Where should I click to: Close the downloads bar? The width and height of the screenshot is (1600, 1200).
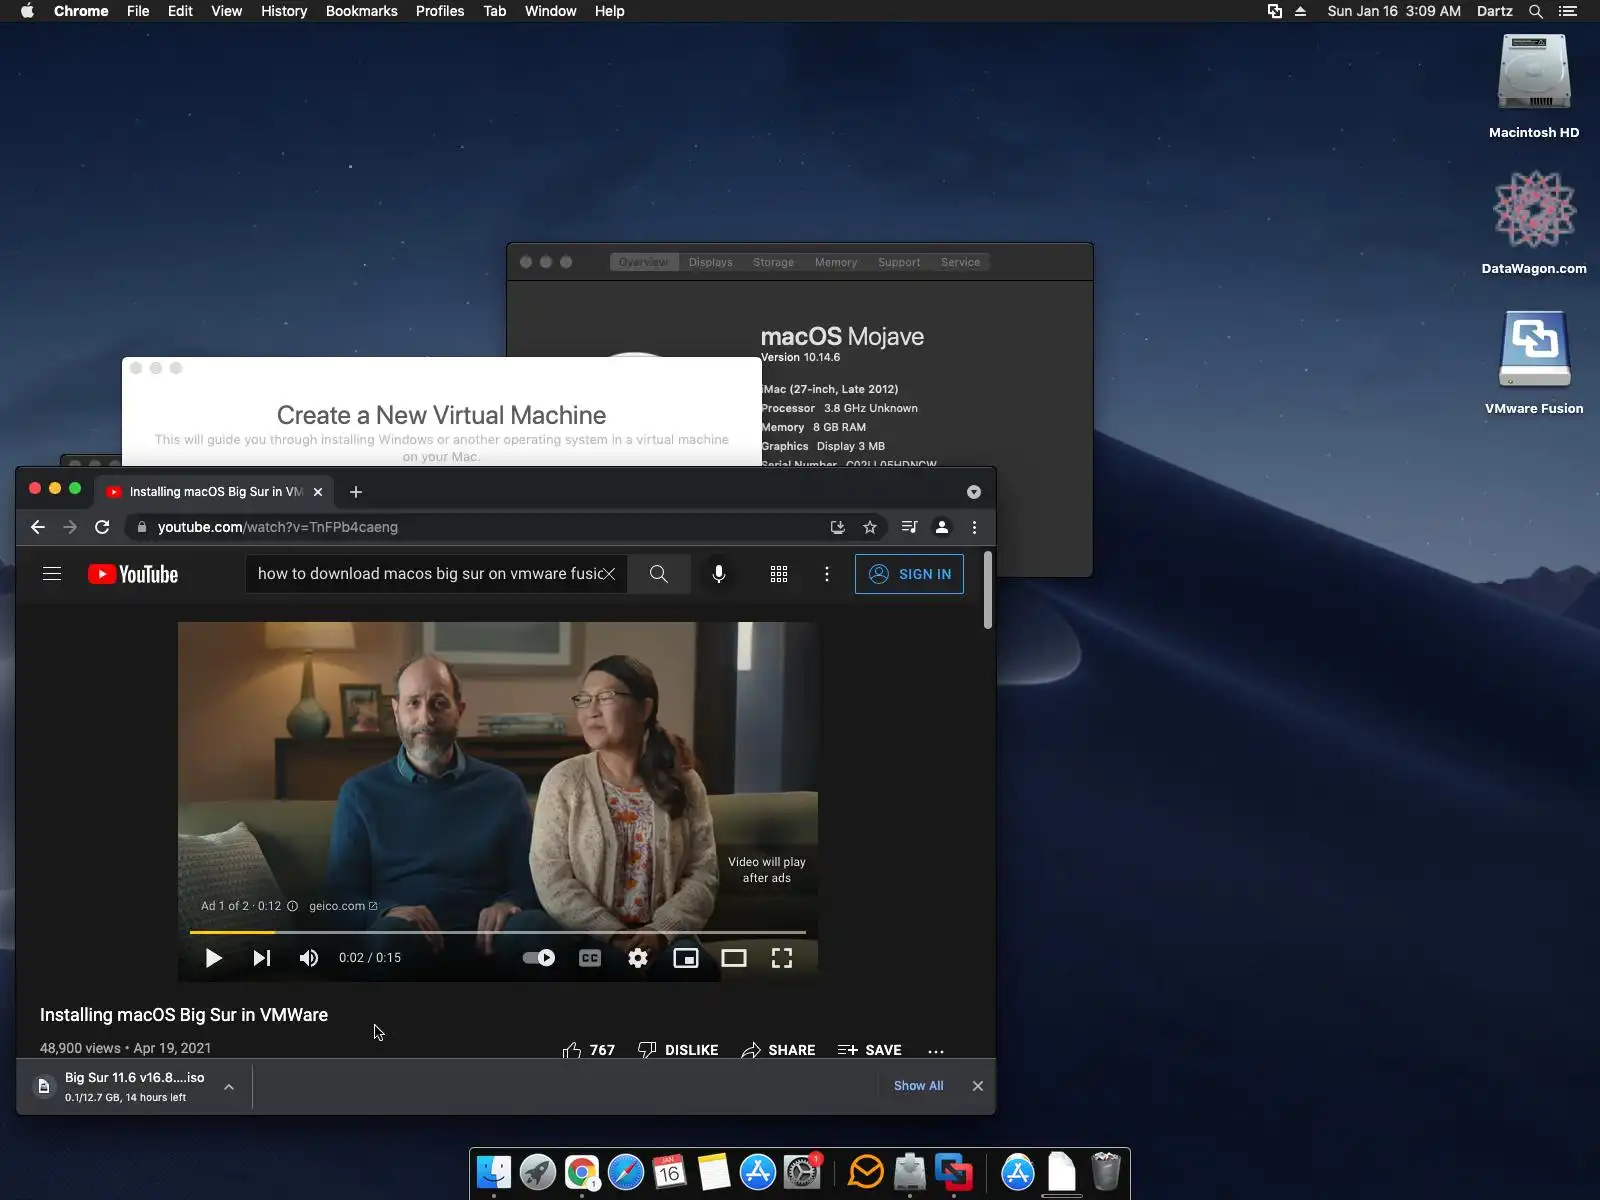click(x=978, y=1086)
